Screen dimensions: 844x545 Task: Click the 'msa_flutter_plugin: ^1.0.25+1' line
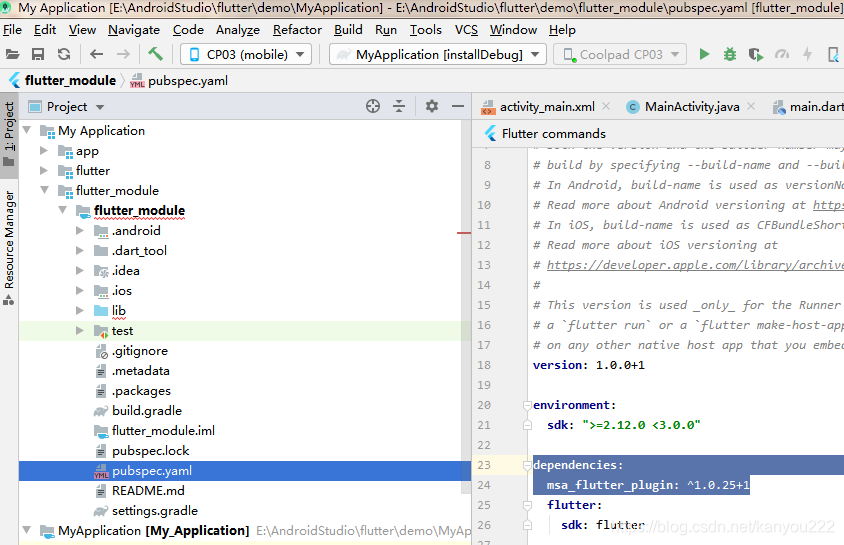coord(648,485)
